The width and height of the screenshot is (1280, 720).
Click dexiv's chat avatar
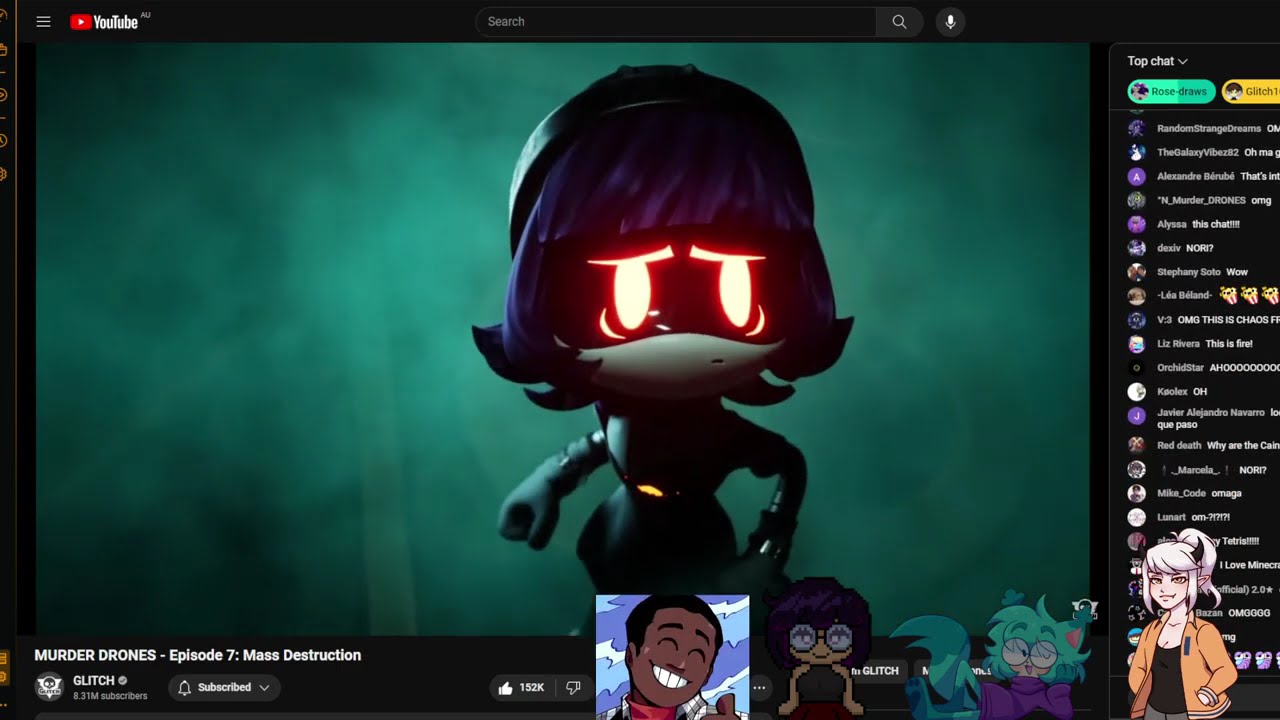[1136, 248]
